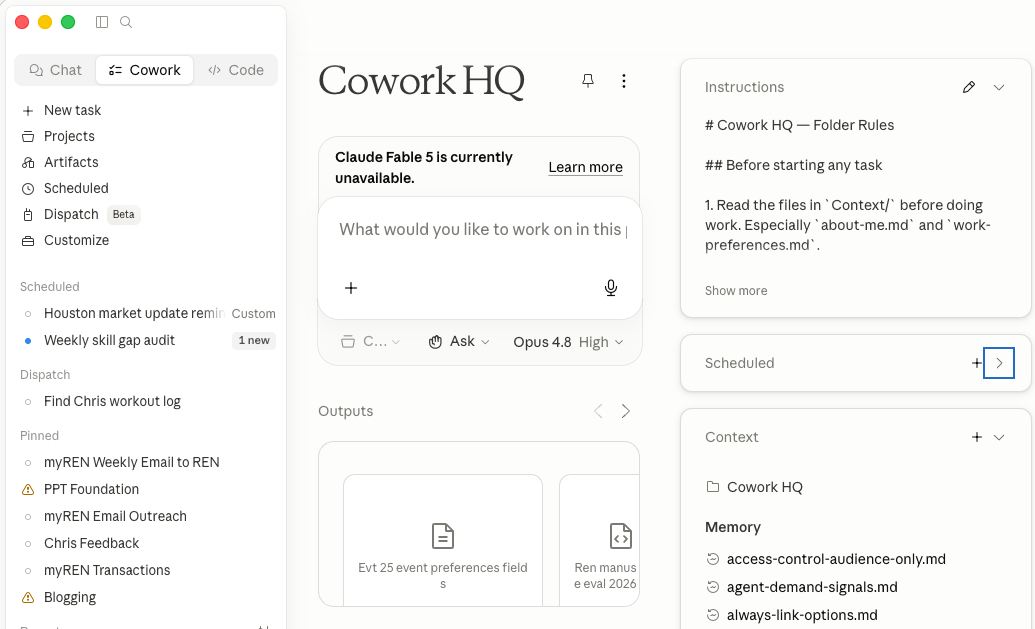Click the 1 new badge

pos(254,341)
